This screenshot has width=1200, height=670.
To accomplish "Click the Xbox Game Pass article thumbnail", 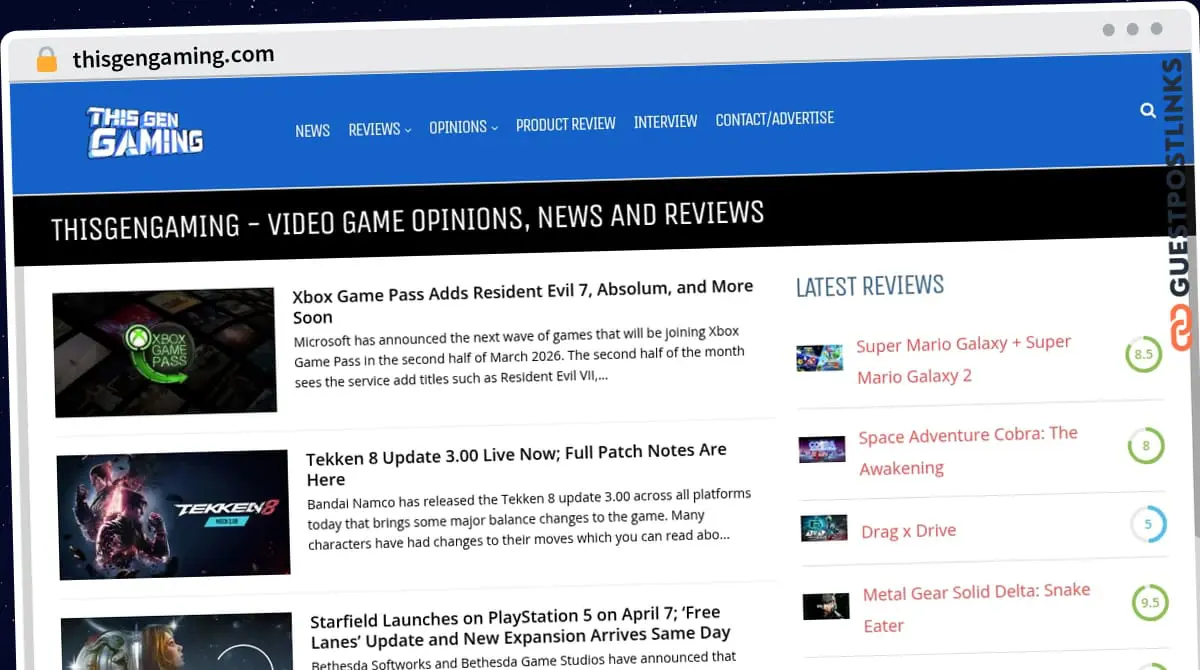I will (x=165, y=350).
